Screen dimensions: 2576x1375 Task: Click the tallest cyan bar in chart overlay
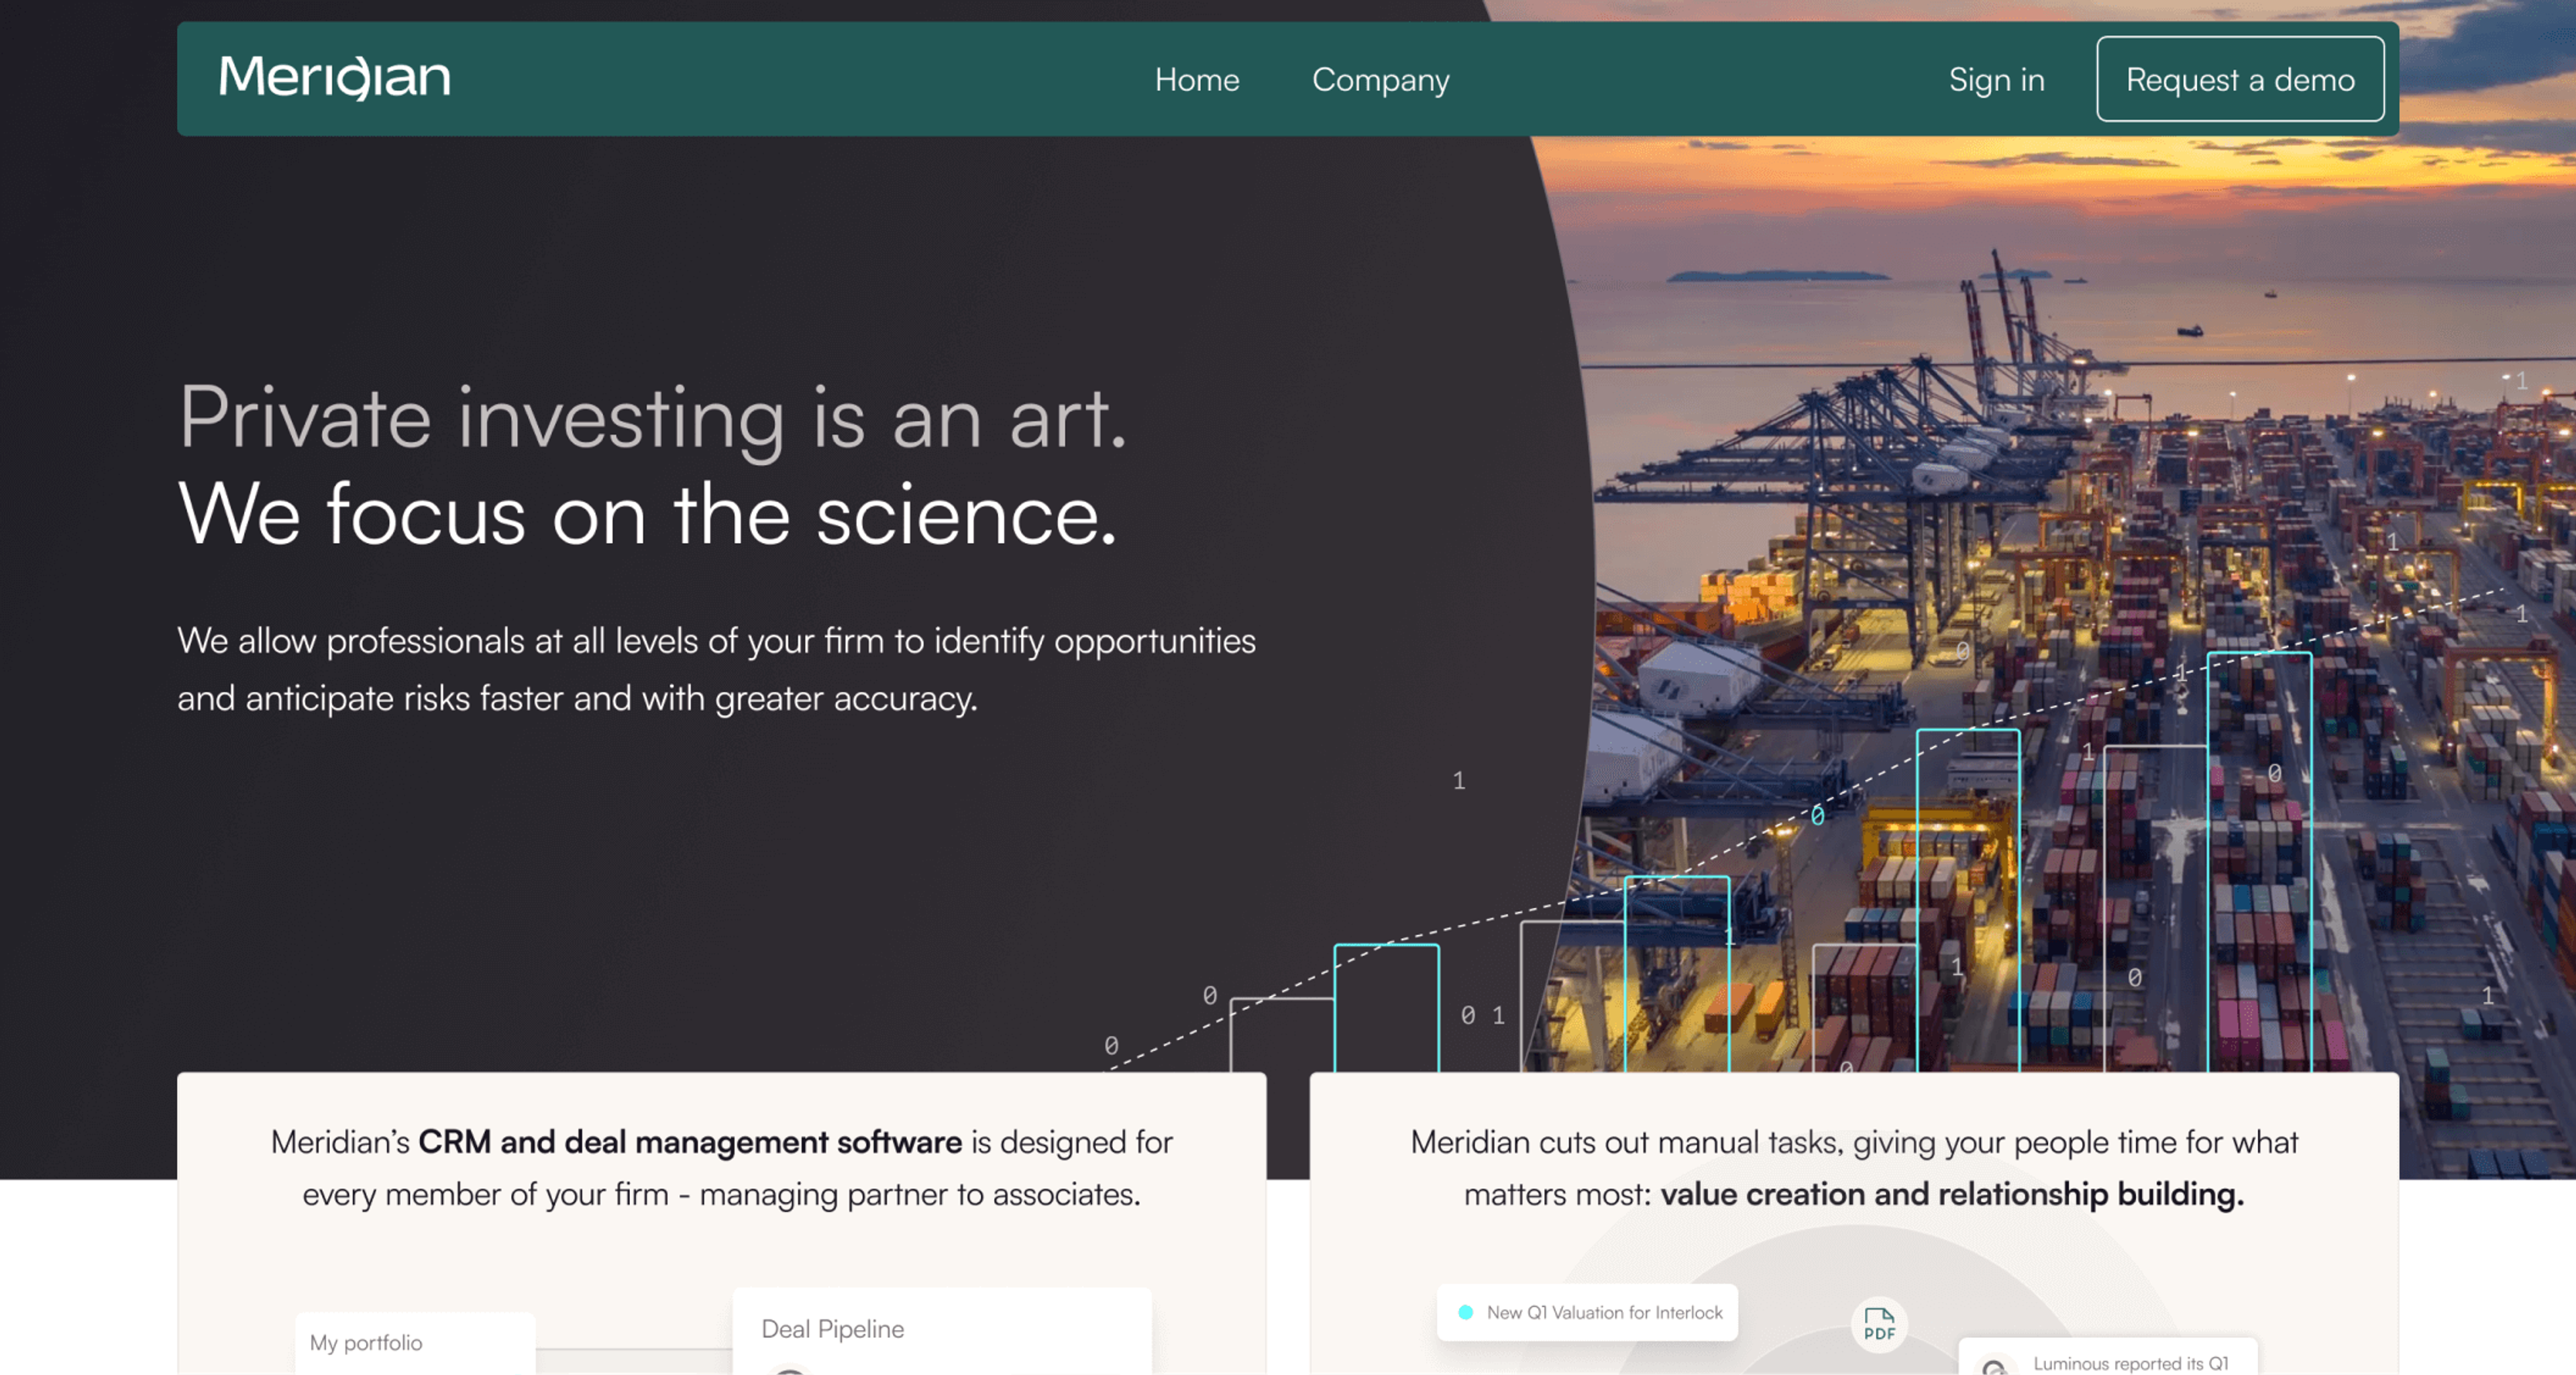click(2259, 862)
